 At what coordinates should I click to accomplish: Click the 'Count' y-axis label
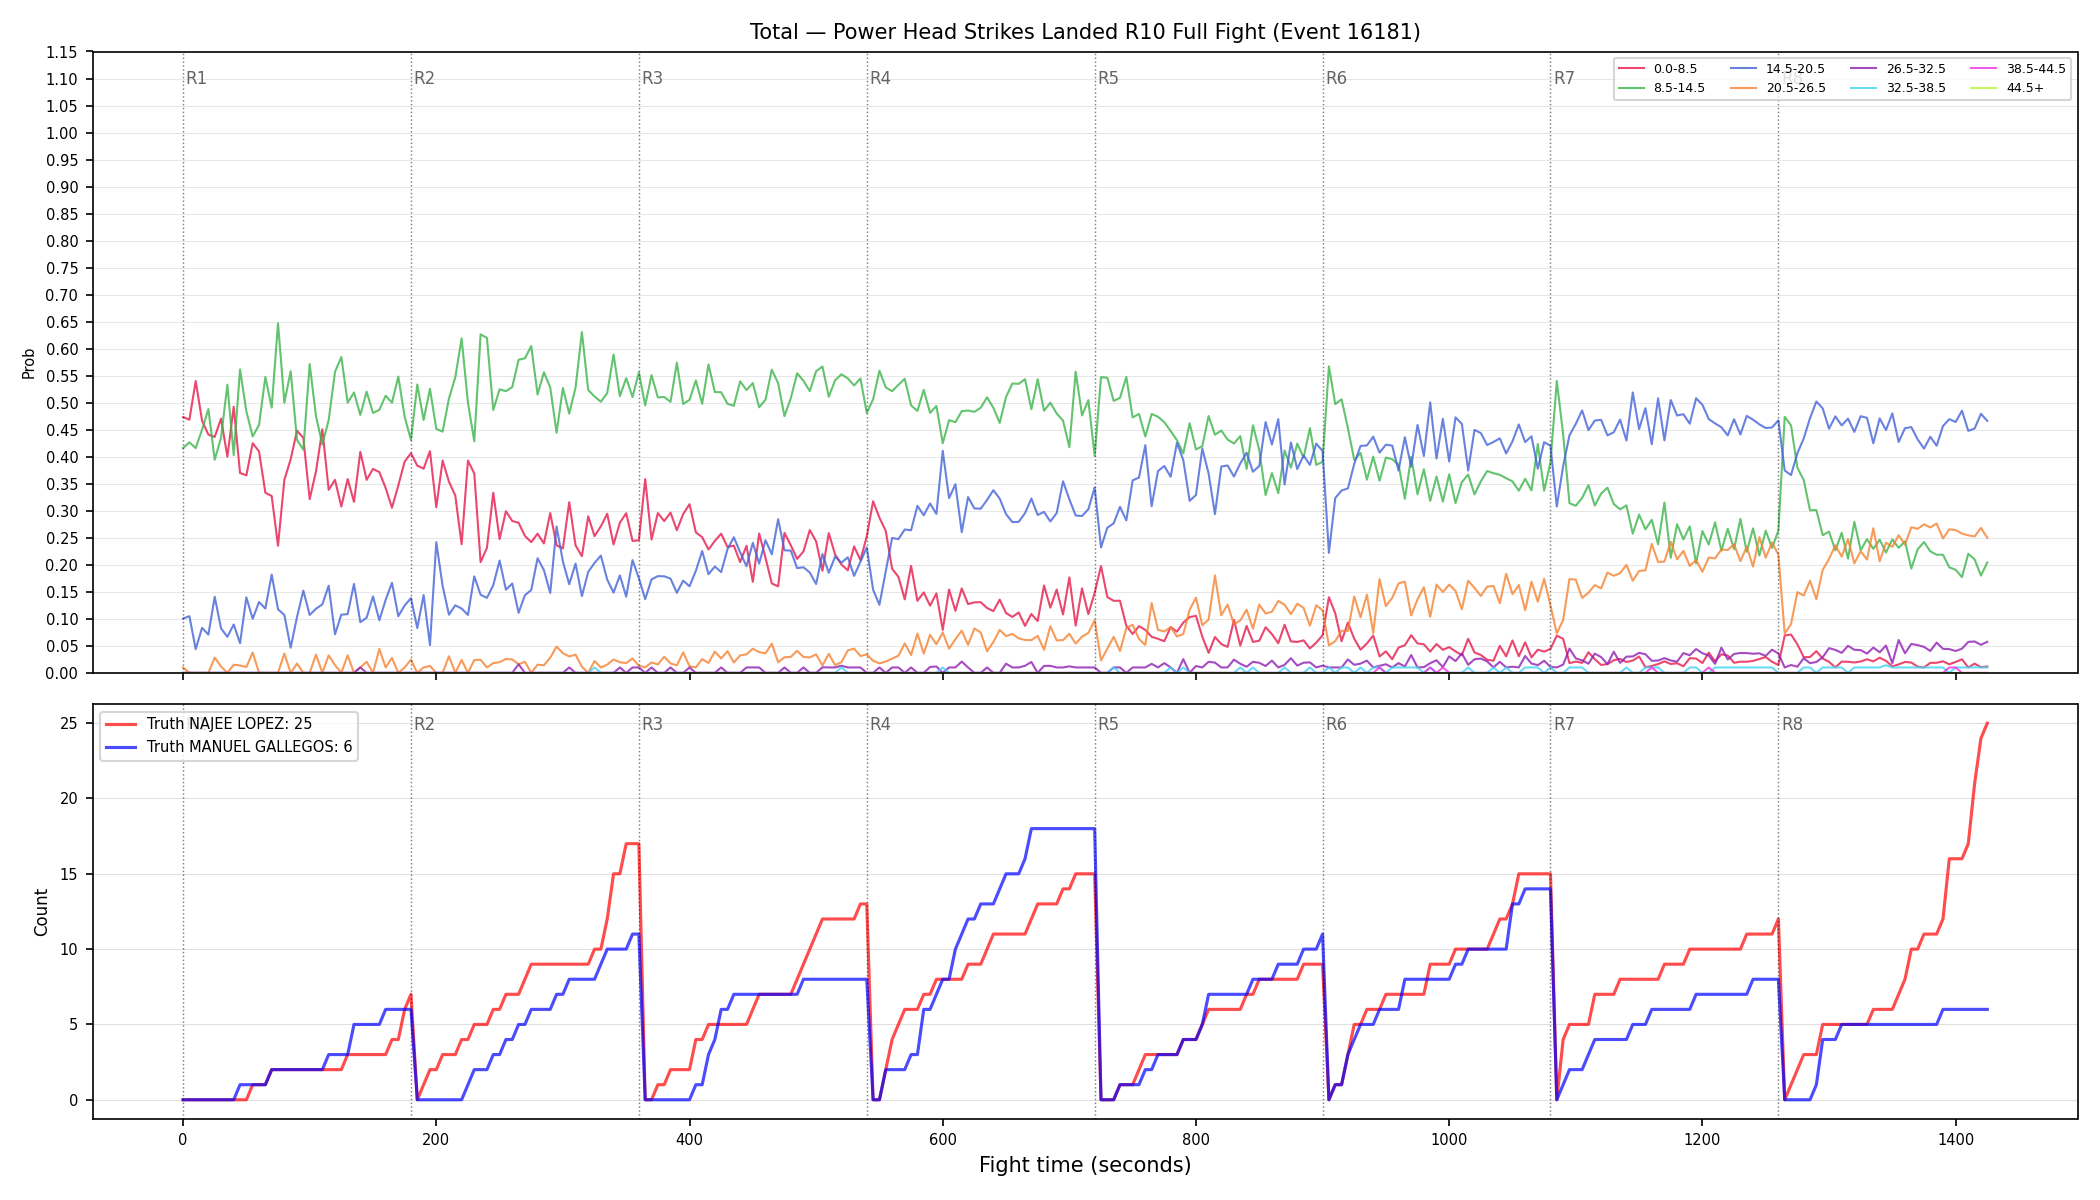(41, 912)
